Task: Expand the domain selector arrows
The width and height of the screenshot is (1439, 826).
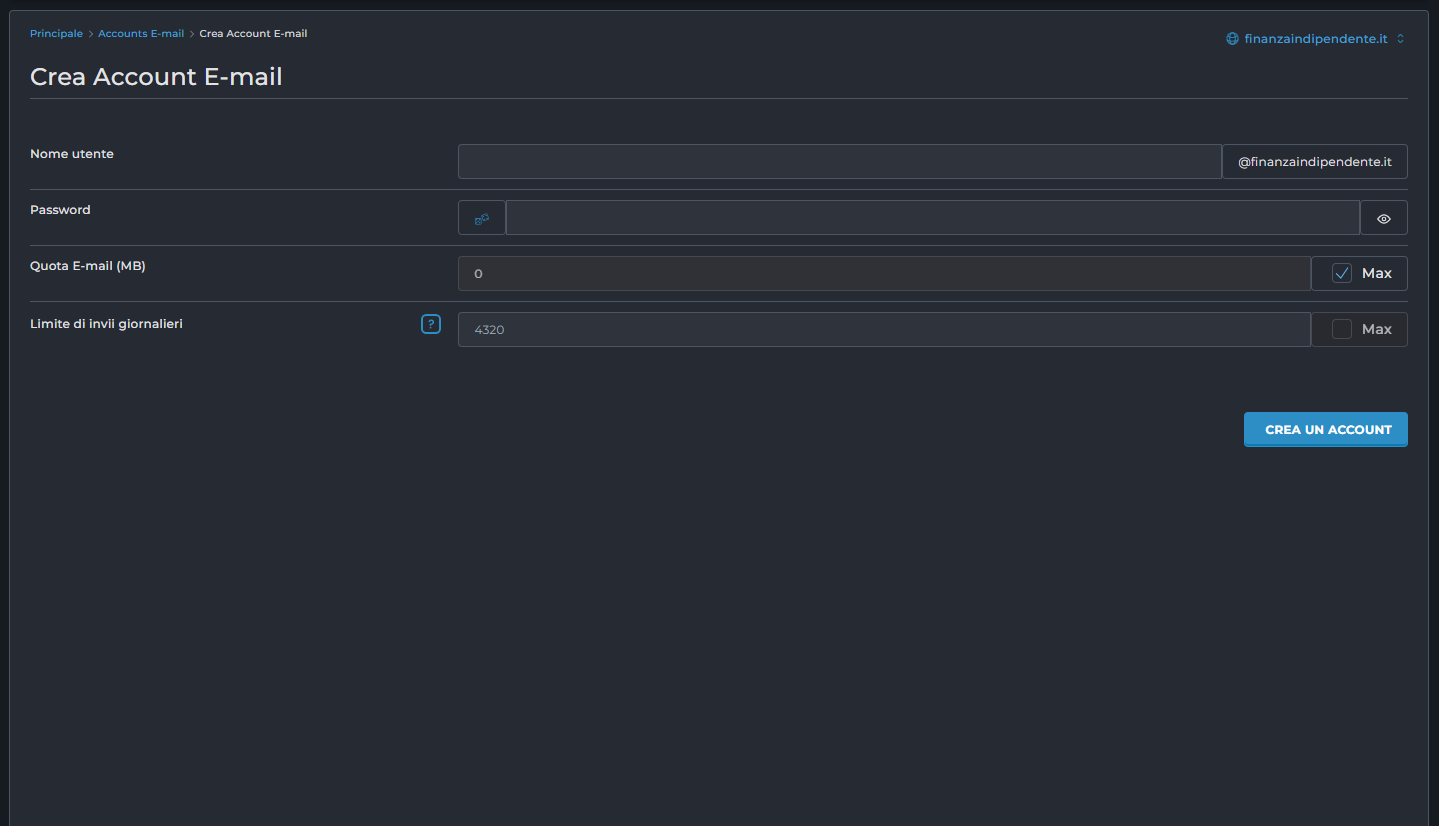Action: click(1400, 39)
